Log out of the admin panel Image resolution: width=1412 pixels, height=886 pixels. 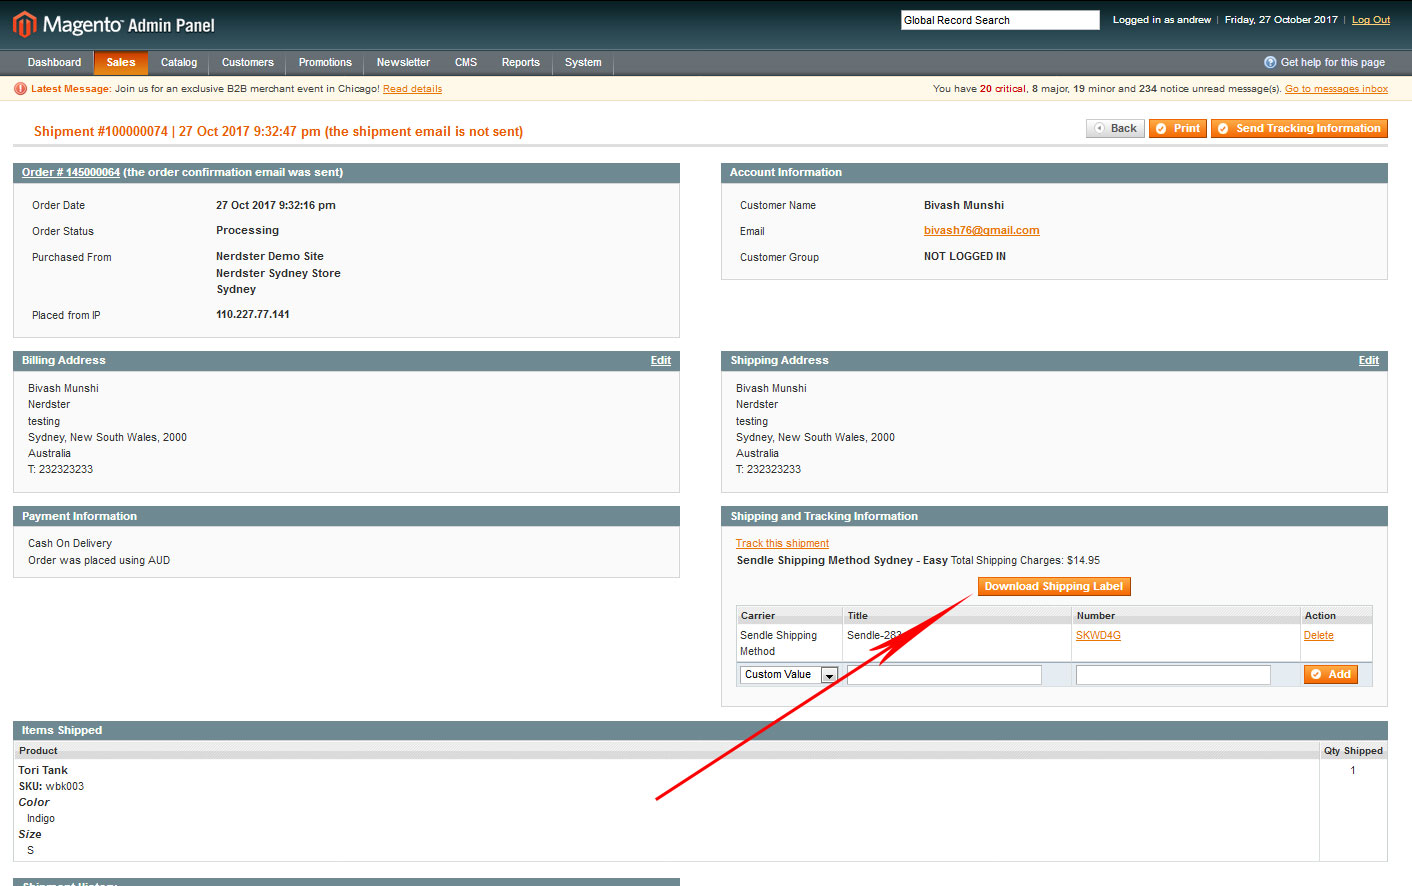coord(1370,20)
